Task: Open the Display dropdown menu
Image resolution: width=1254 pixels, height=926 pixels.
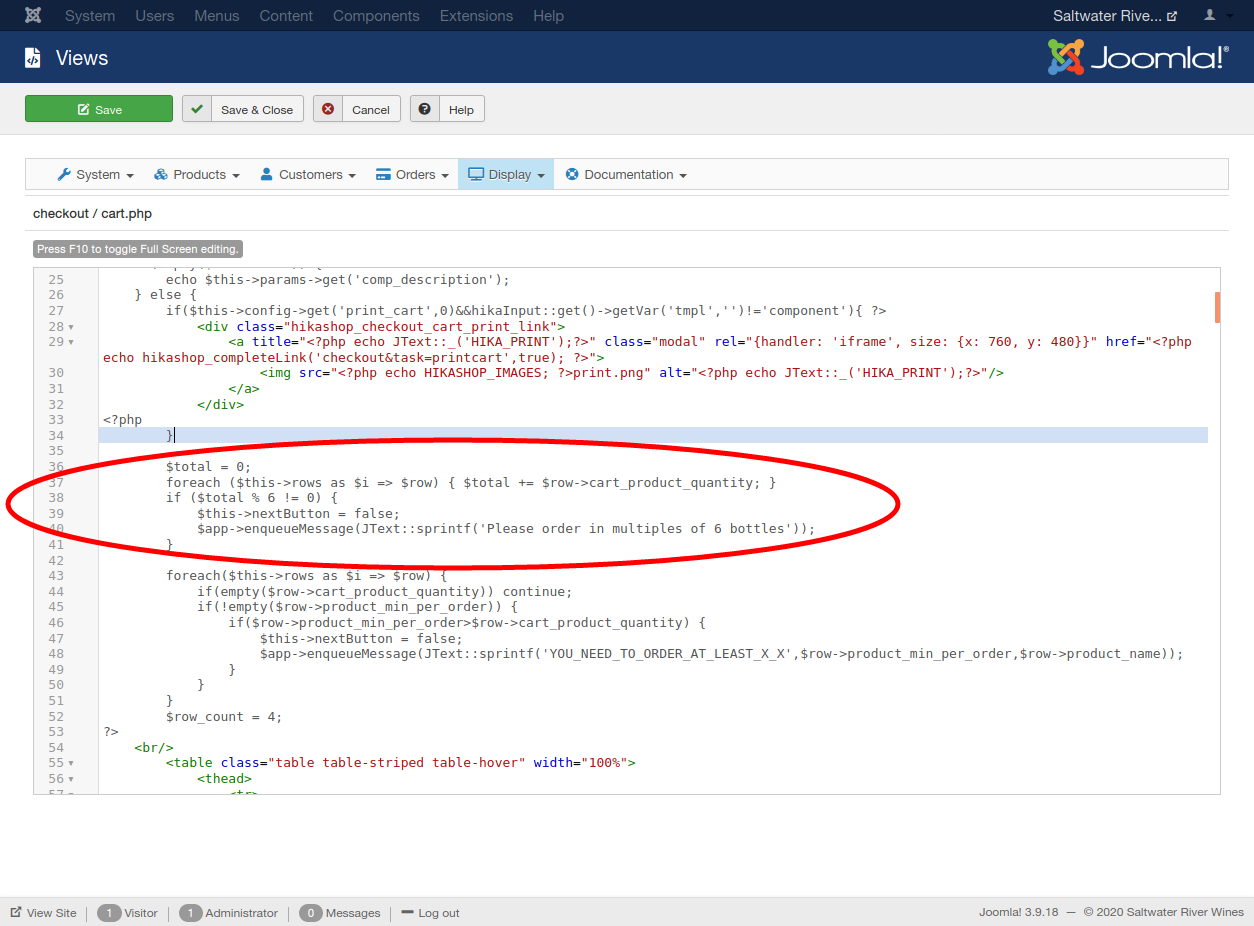Action: [506, 175]
